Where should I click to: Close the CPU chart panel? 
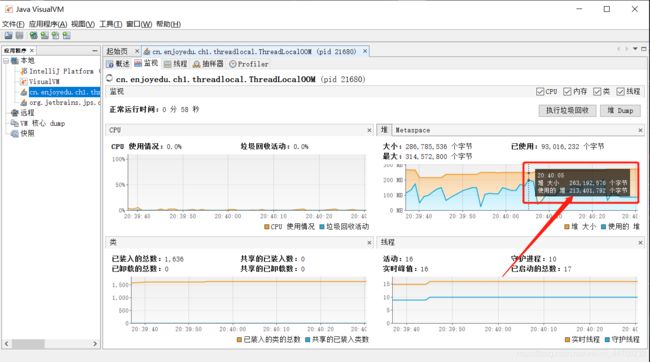click(x=369, y=130)
